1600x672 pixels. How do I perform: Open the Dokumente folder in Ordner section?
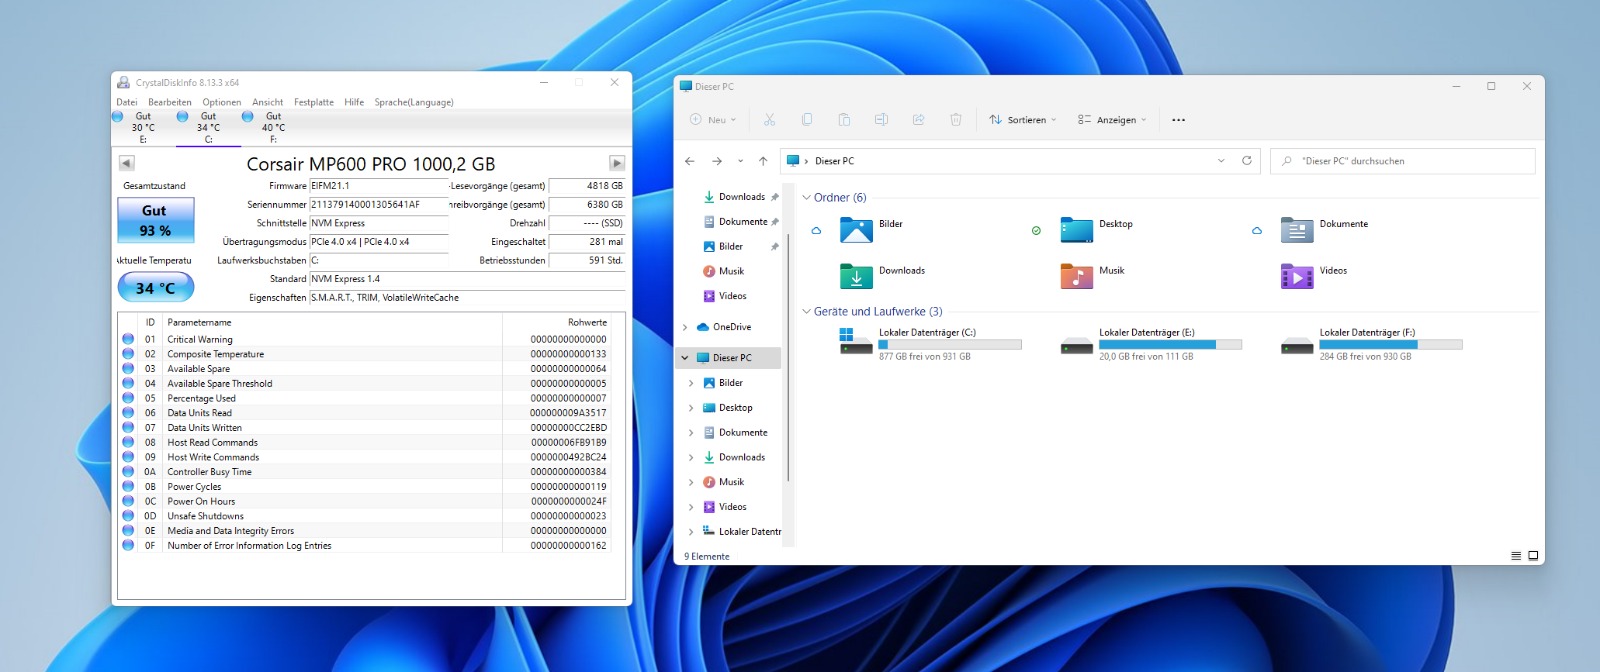click(1324, 230)
